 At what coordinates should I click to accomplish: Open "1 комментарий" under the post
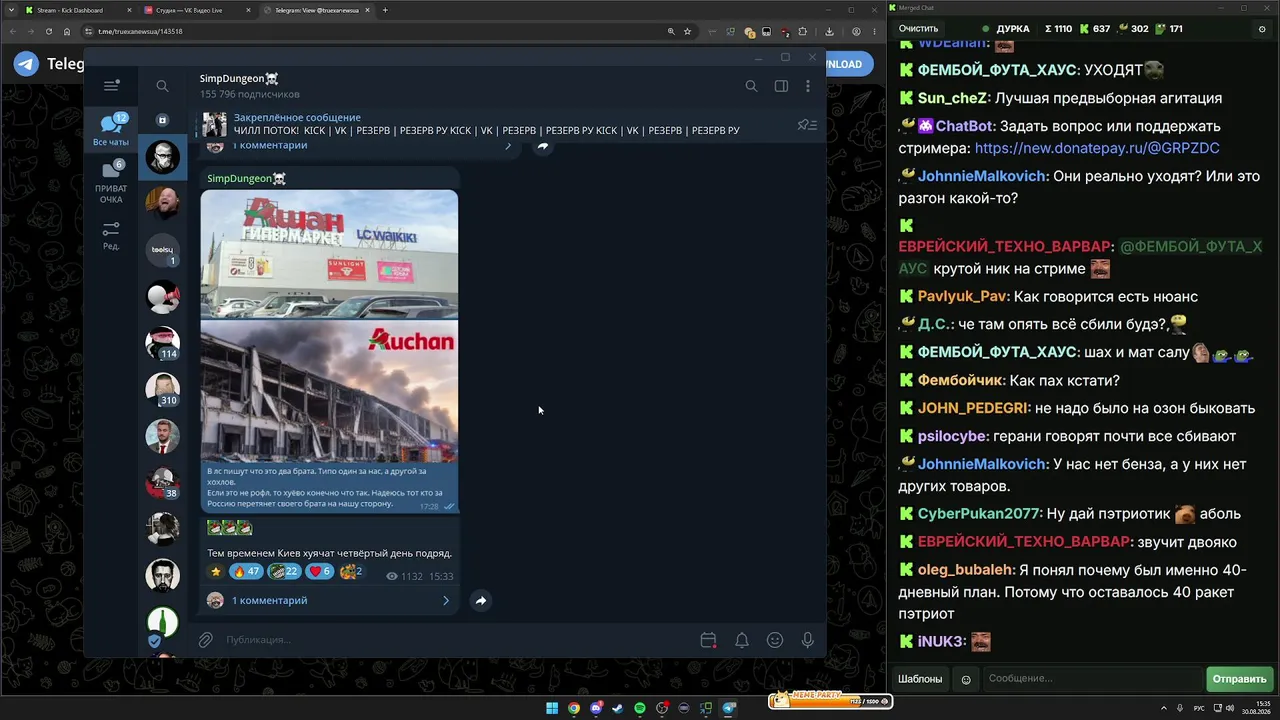pos(270,600)
